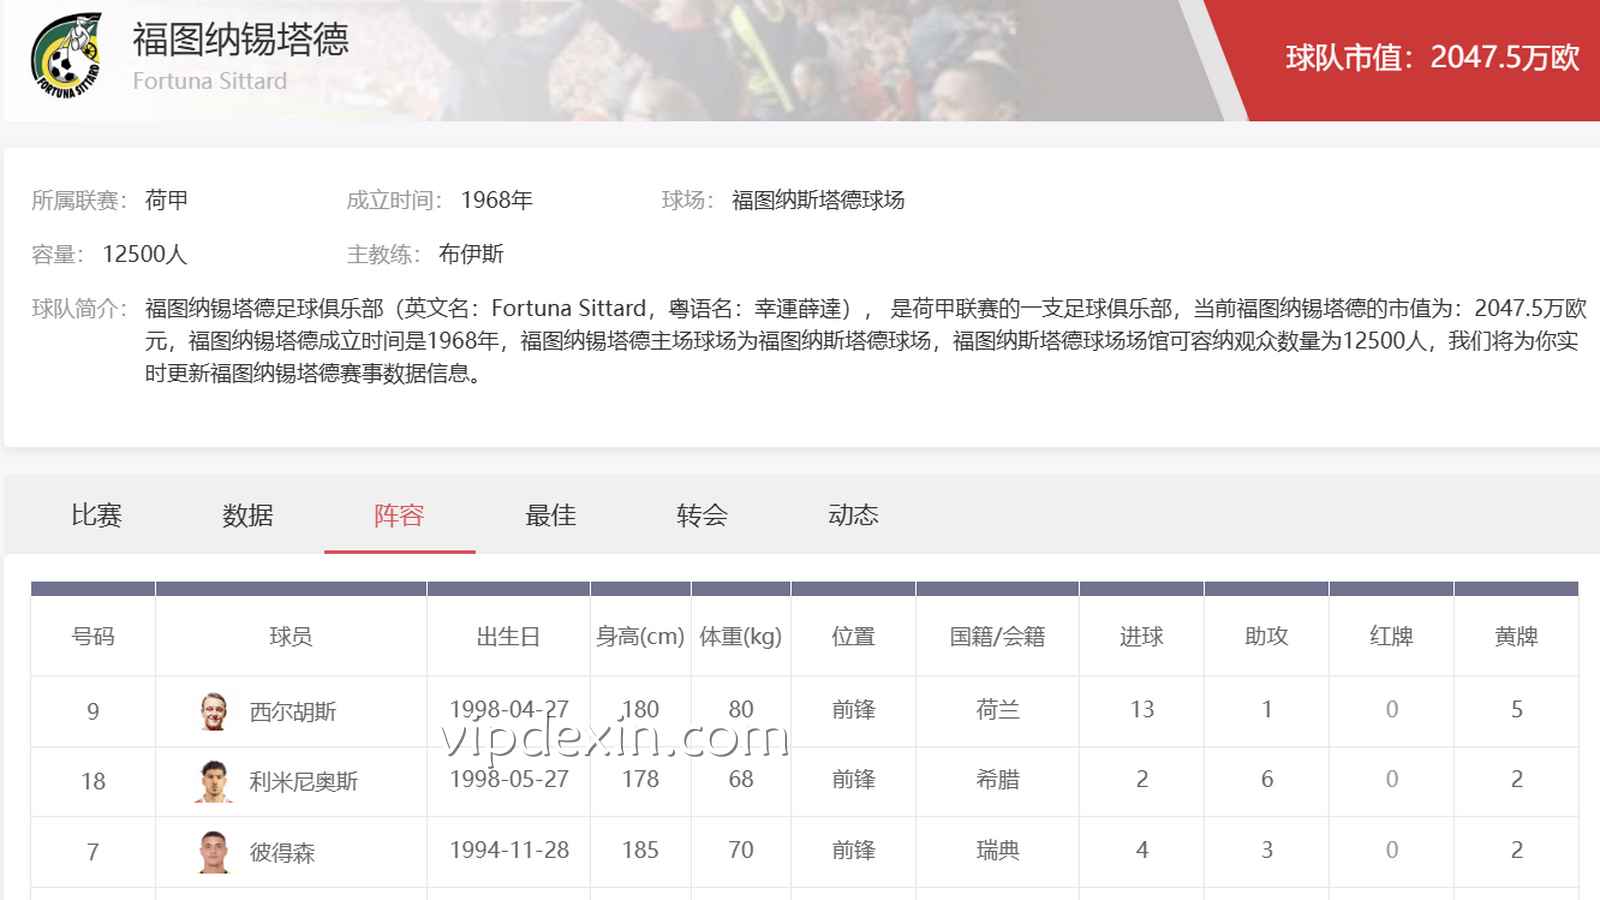Select the 阵容 tab

tap(399, 515)
